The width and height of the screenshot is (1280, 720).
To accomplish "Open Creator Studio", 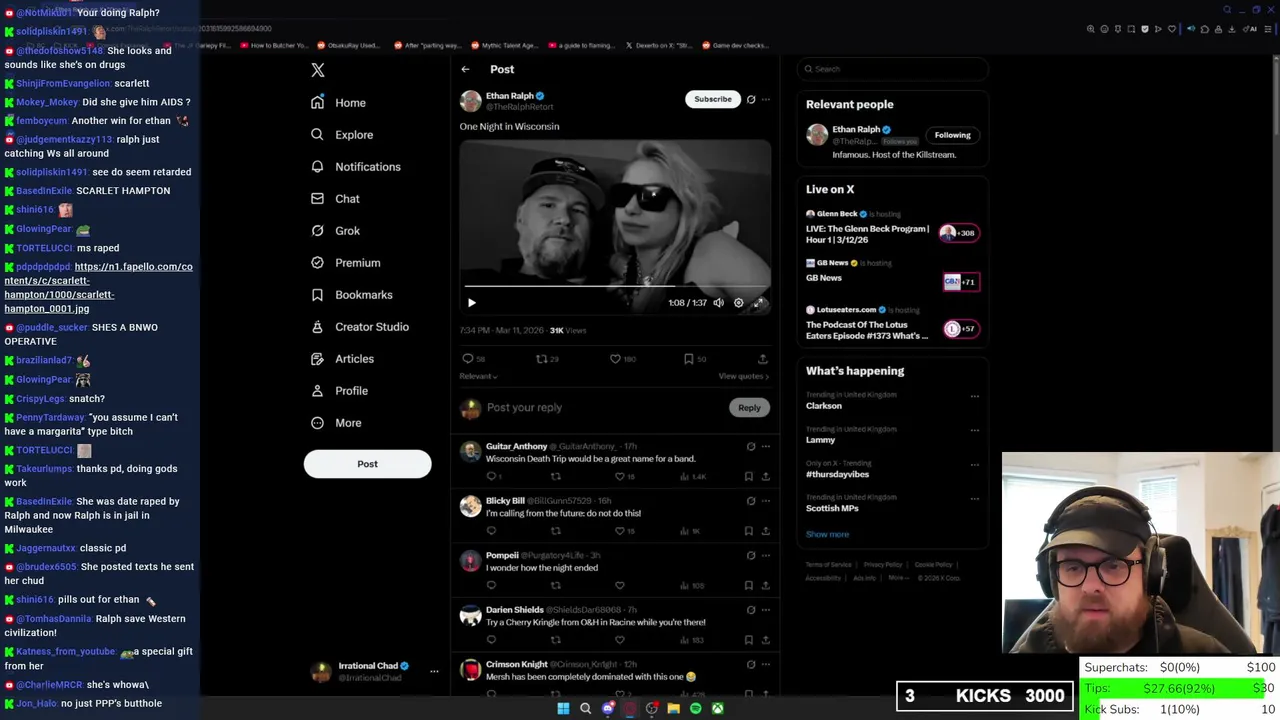I will [359, 327].
